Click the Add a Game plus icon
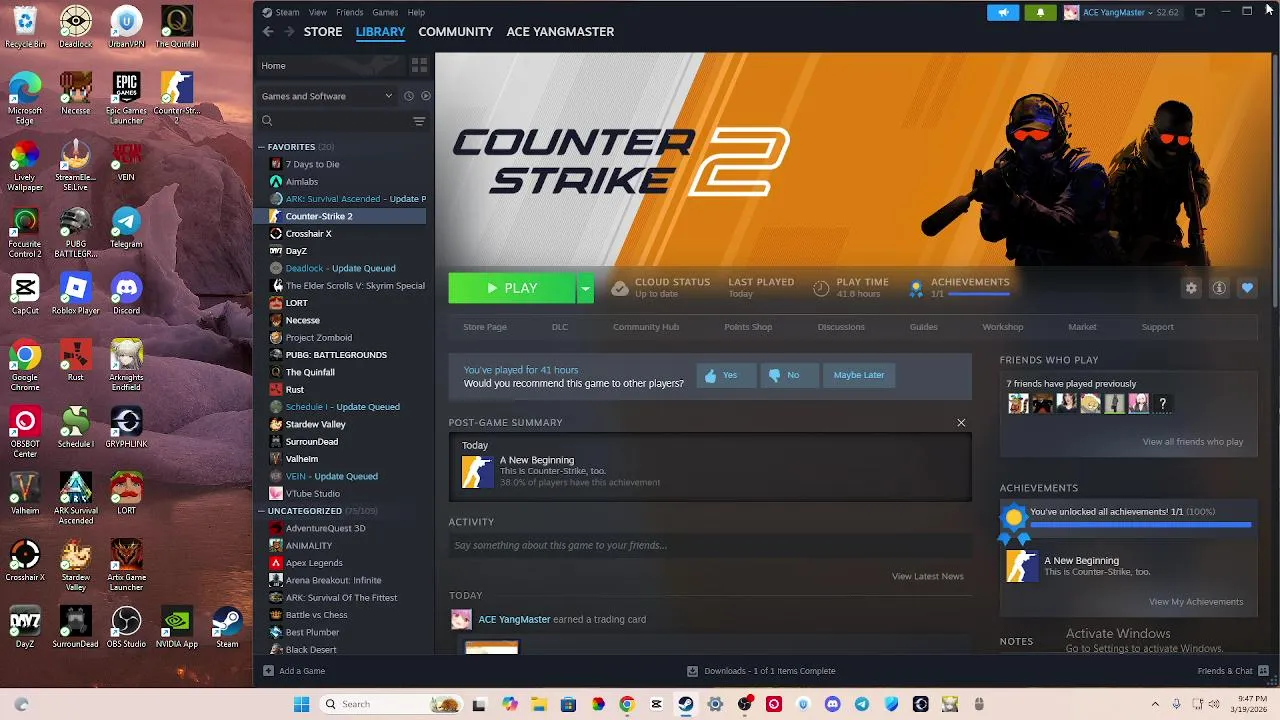Screen dimensions: 1280x720 (268, 671)
